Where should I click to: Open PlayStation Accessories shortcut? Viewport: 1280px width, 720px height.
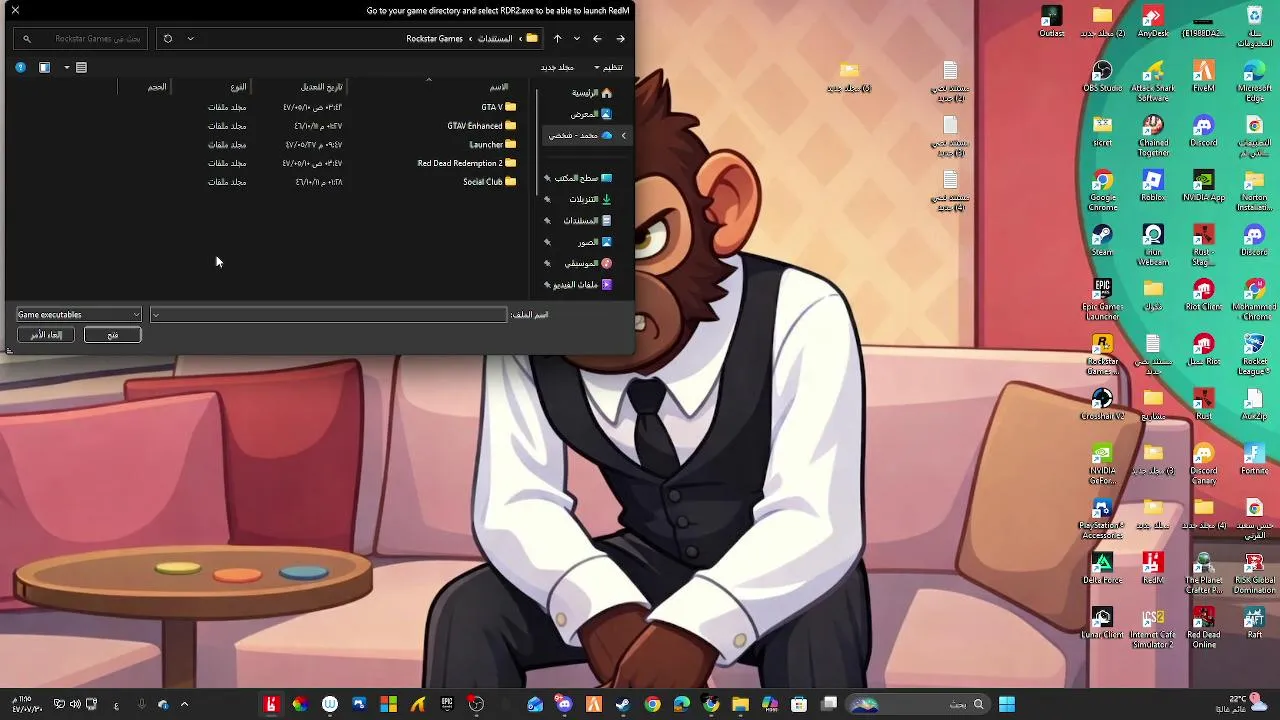1102,520
